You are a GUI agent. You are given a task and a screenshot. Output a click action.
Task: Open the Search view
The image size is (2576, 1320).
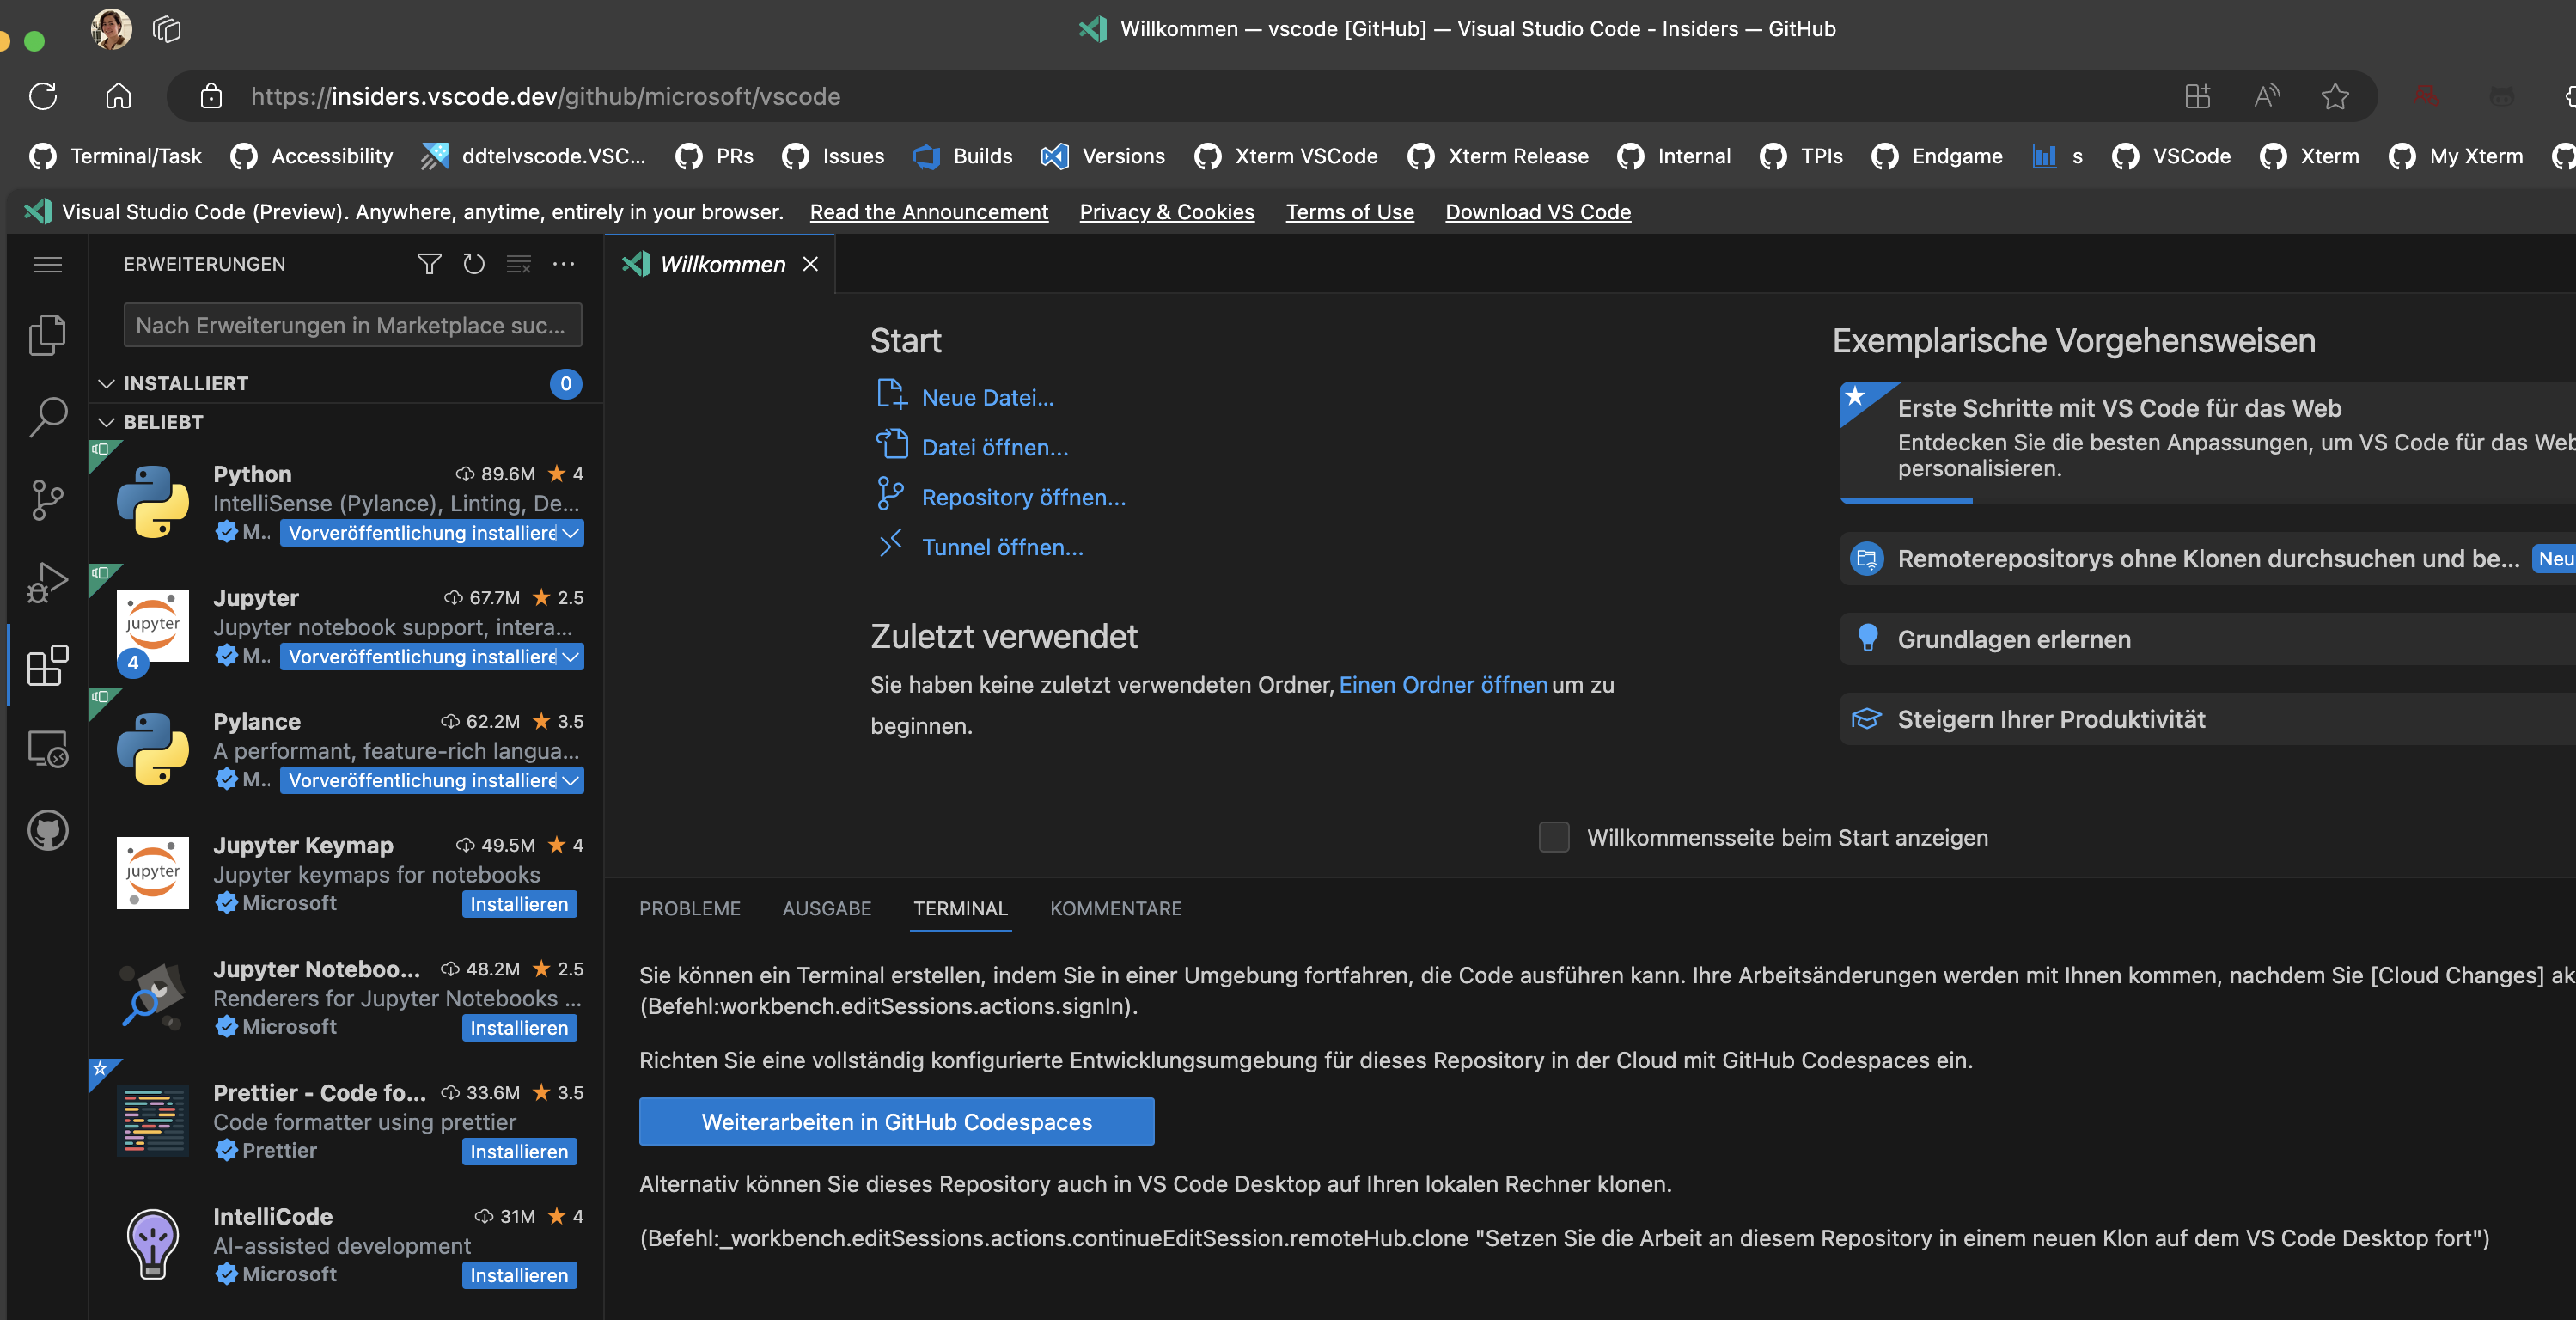pyautogui.click(x=46, y=417)
